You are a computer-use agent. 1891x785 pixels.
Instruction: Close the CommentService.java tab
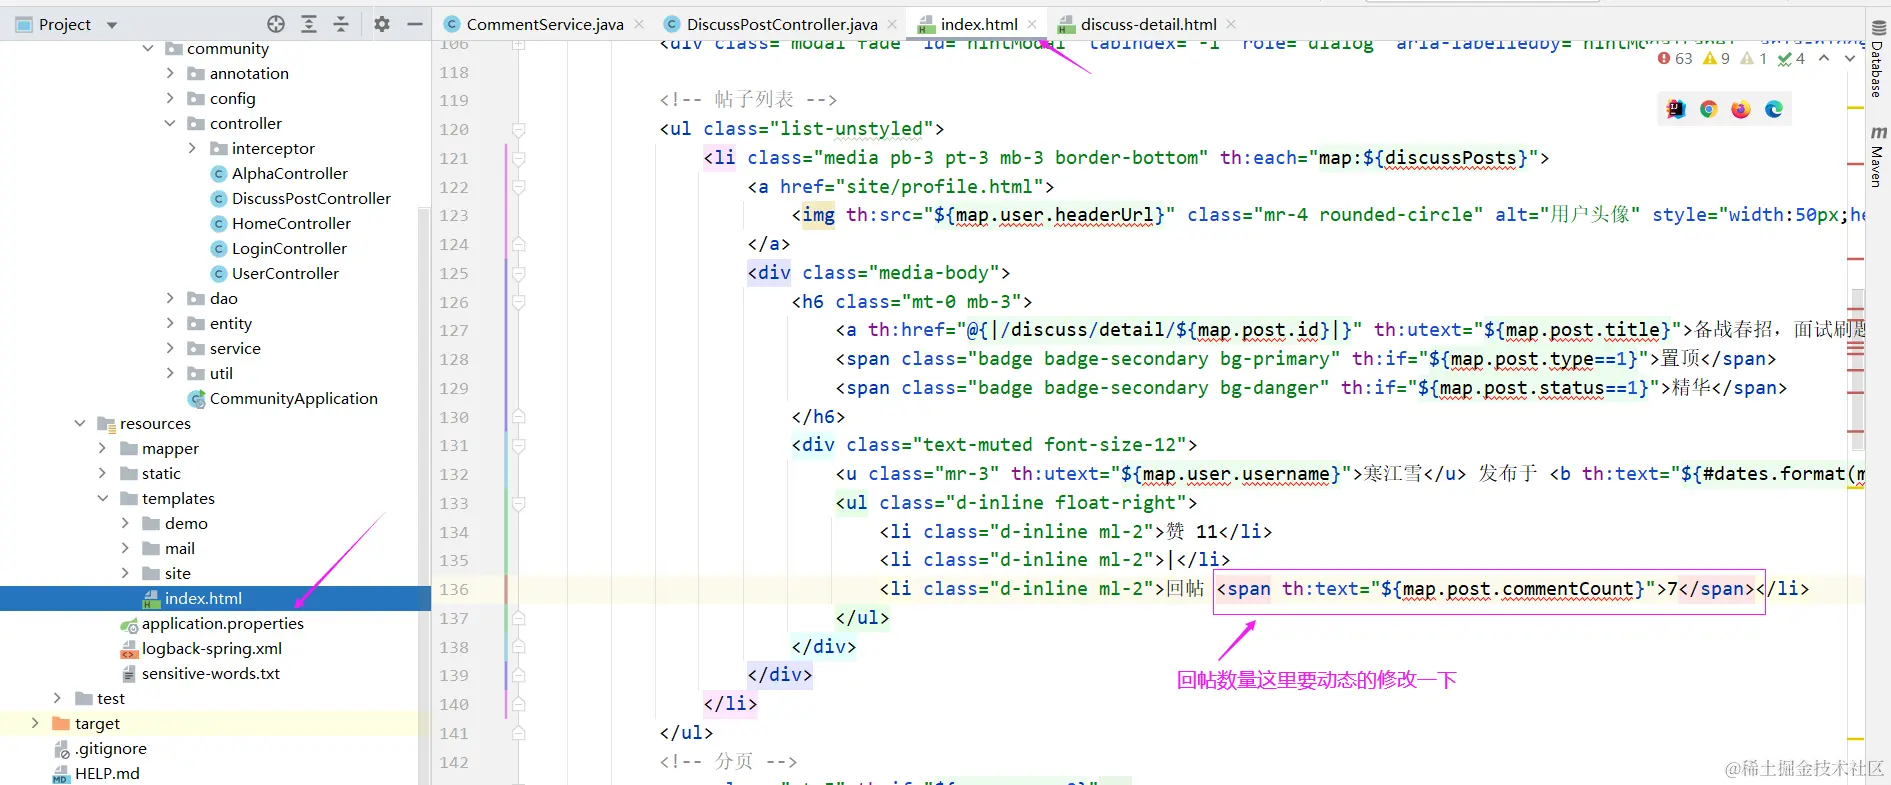point(639,24)
